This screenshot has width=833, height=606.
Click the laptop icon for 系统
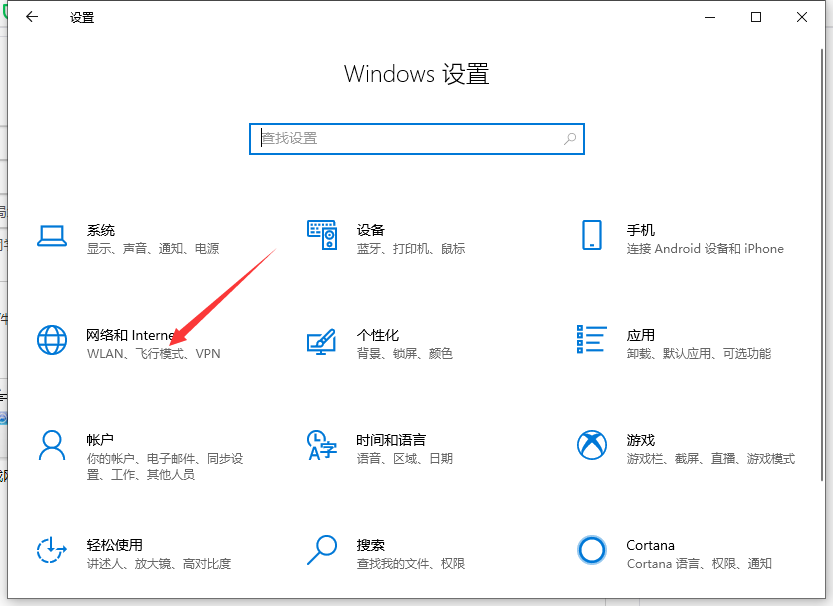tap(51, 236)
